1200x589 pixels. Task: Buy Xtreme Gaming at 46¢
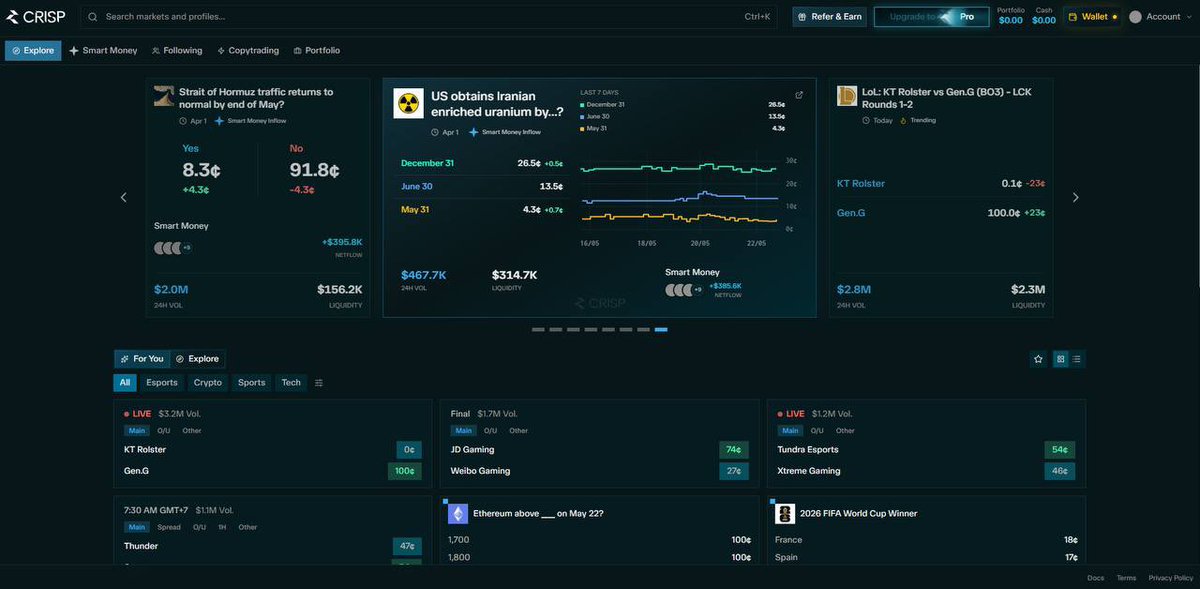(1060, 471)
